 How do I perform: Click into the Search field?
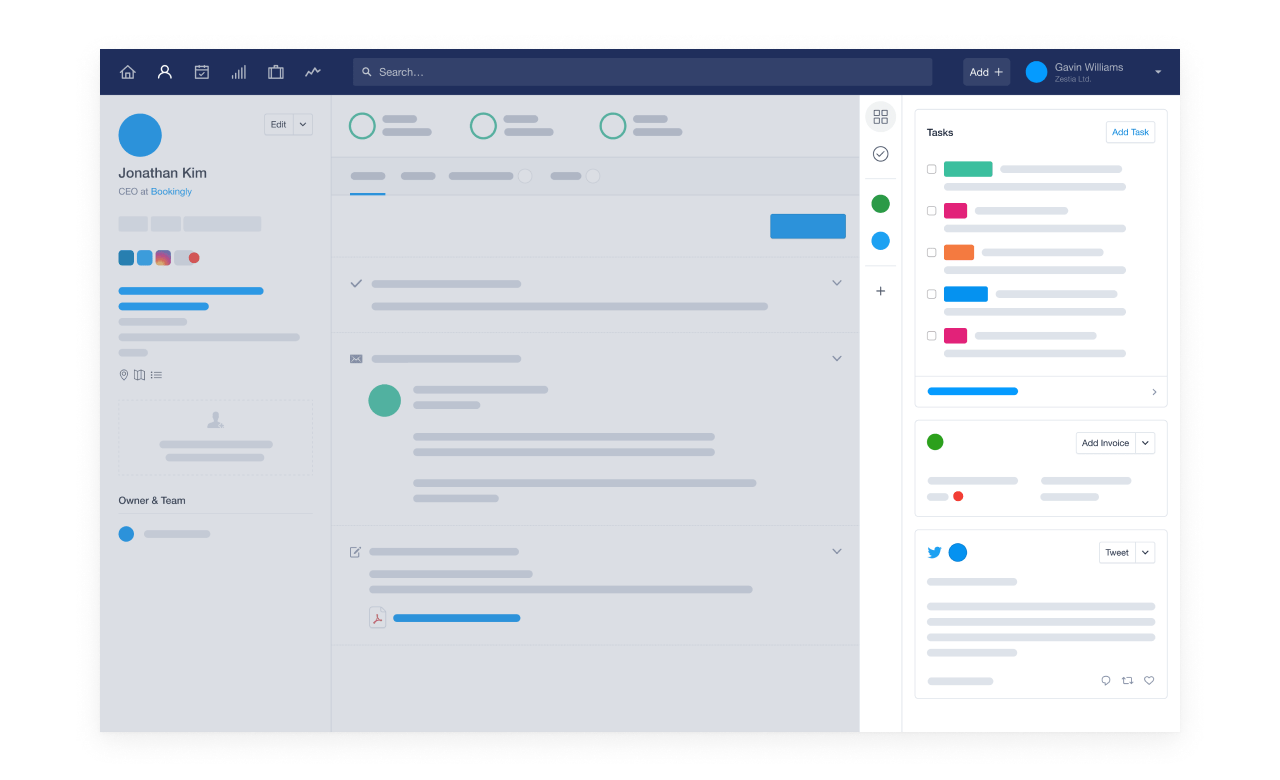pos(642,72)
